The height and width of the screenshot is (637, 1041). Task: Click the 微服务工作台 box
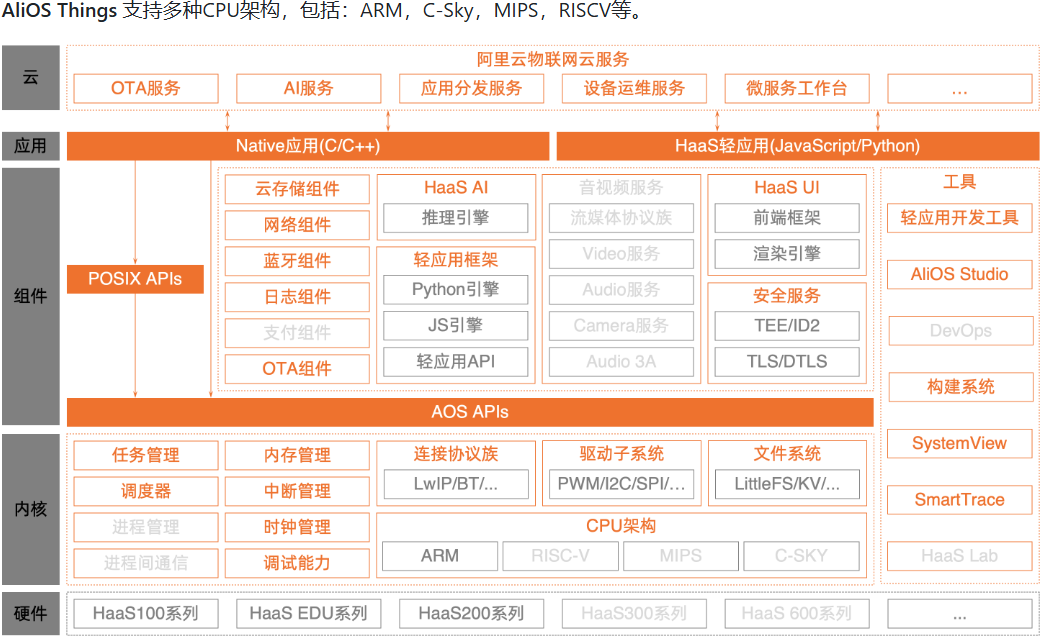point(797,88)
